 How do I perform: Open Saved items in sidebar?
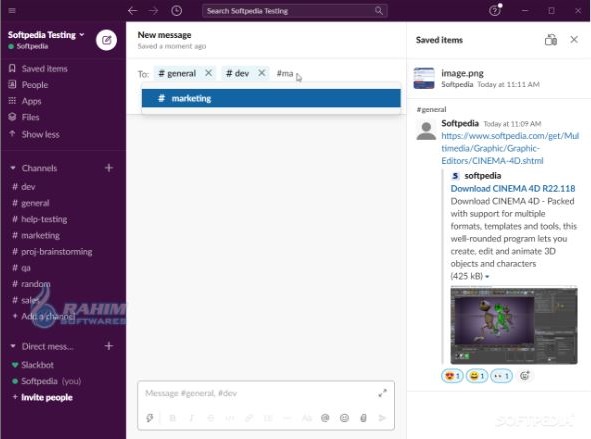tap(44, 69)
